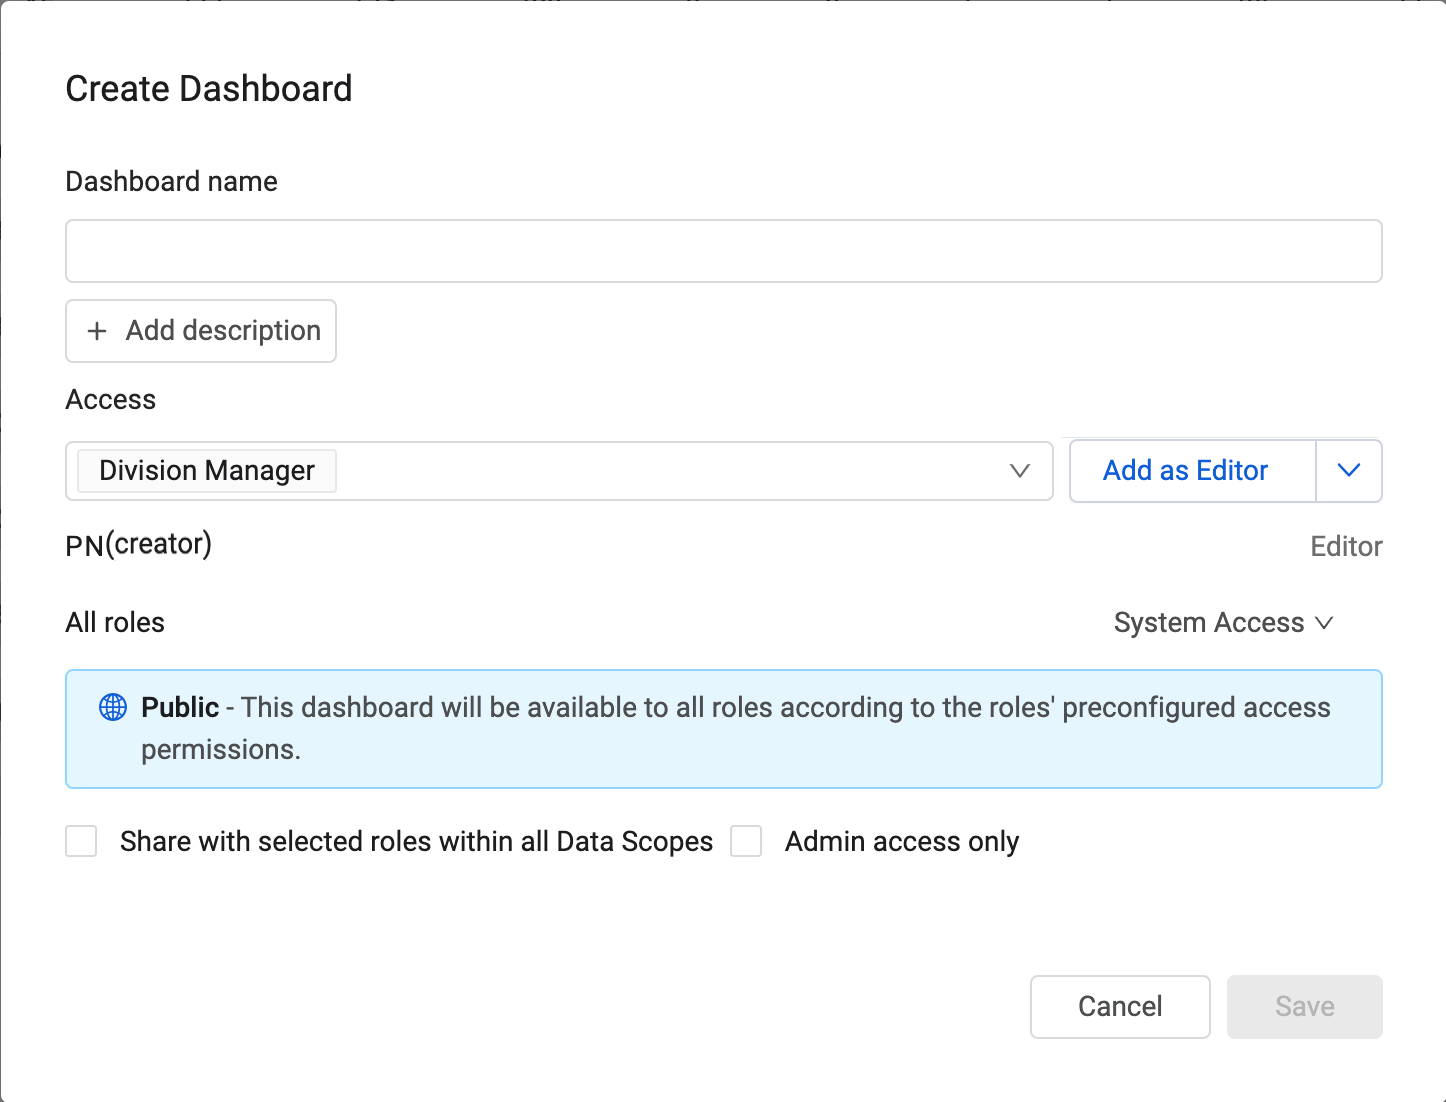1446x1102 pixels.
Task: Open the System Access dropdown
Action: pyautogui.click(x=1223, y=623)
